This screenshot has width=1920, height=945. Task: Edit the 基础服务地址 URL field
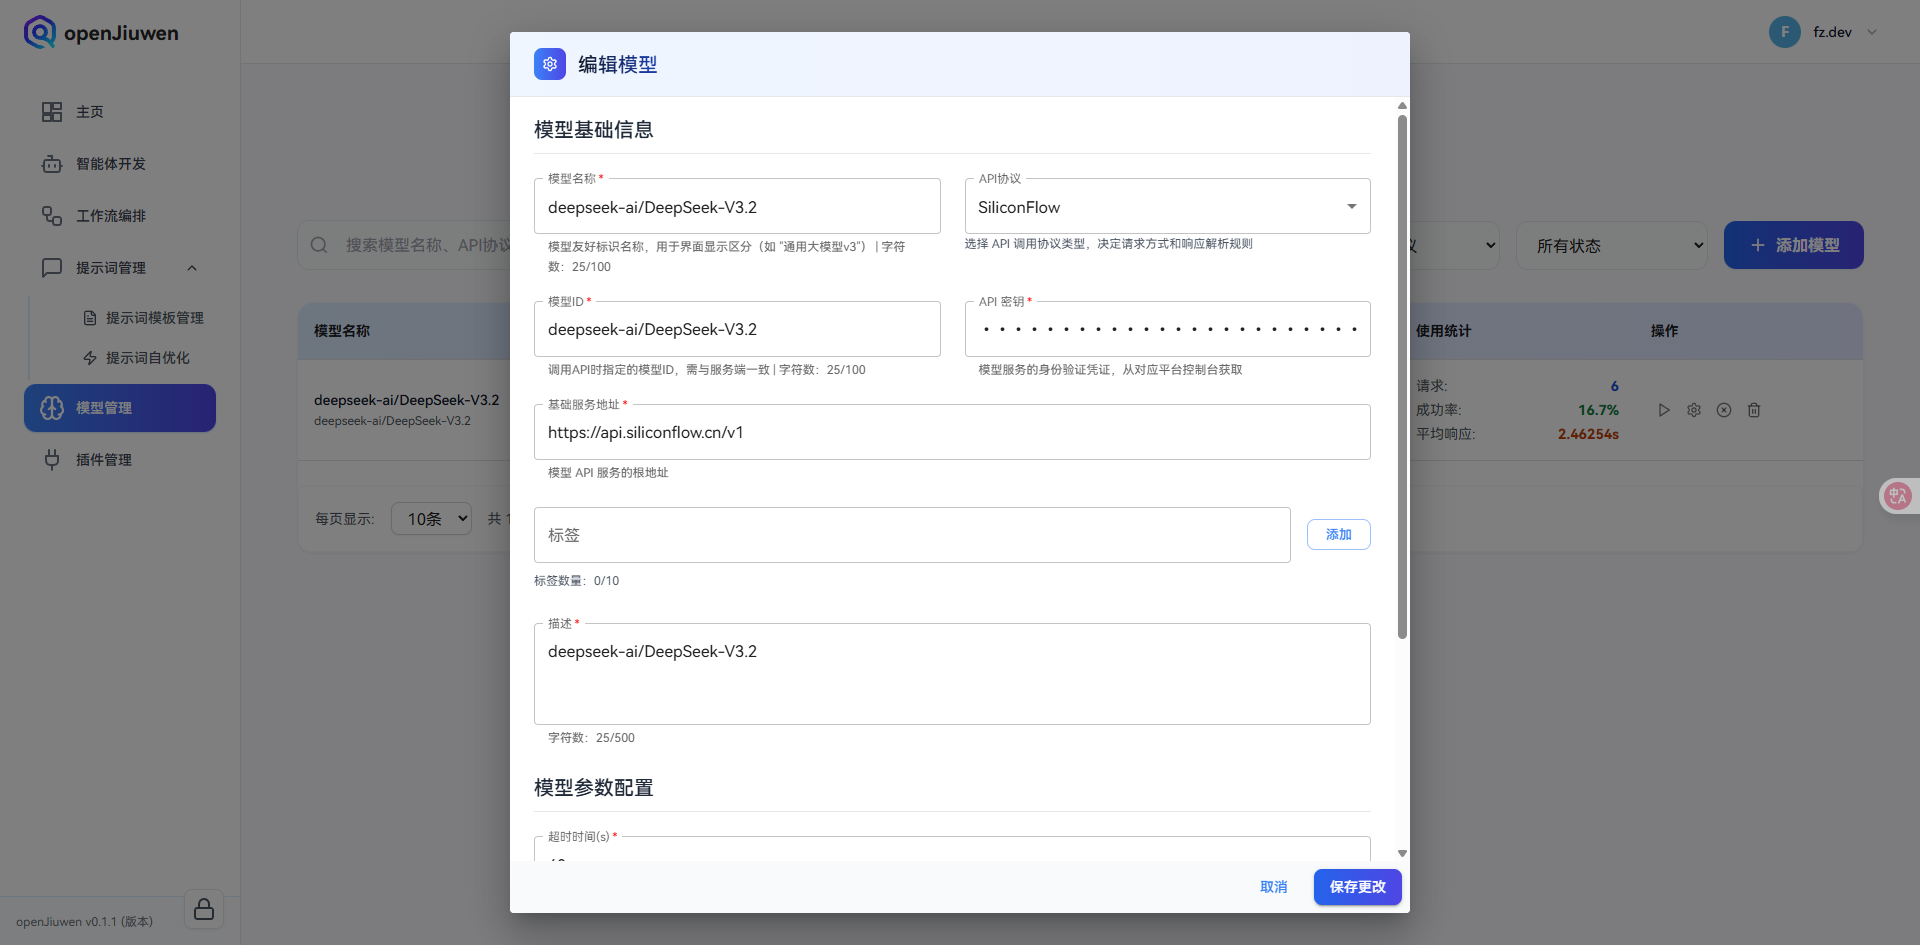point(952,432)
